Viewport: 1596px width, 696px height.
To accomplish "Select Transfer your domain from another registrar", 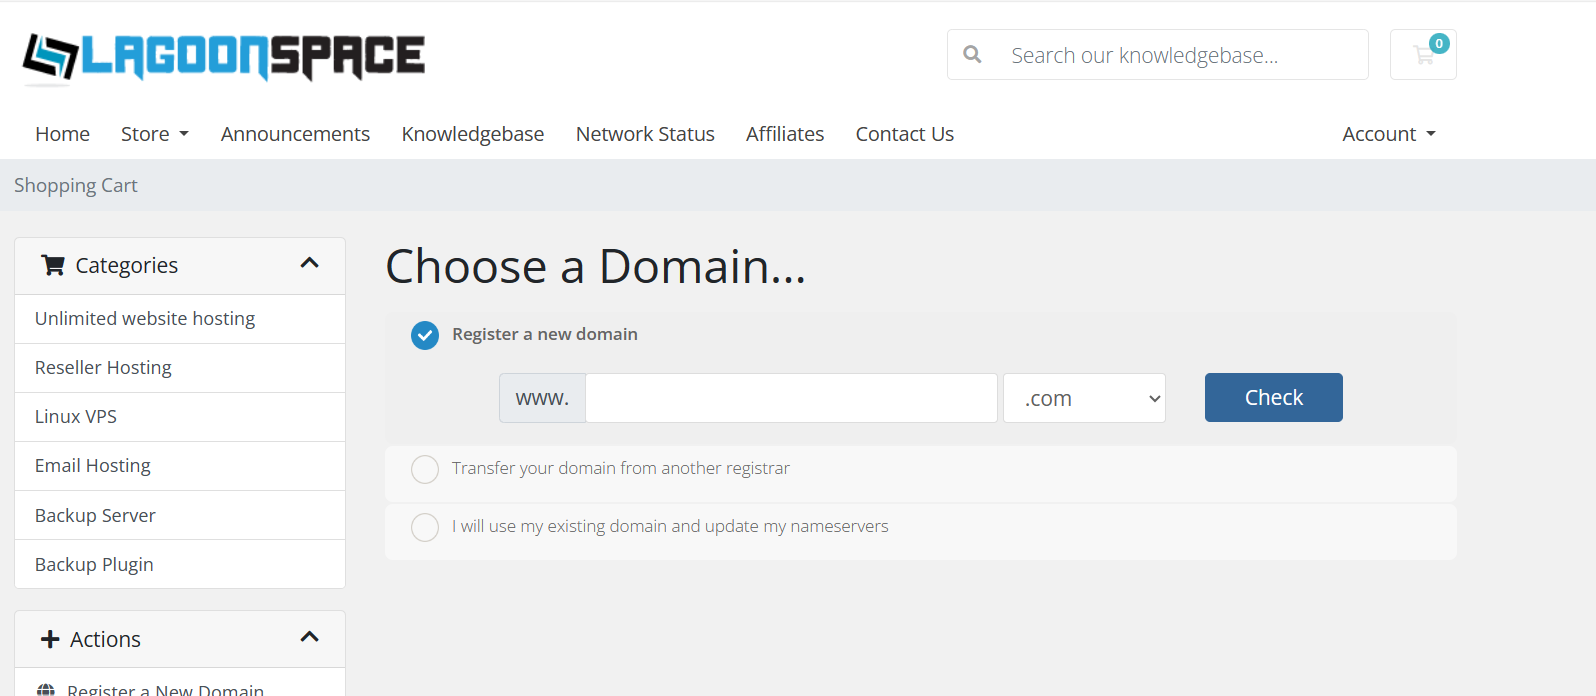I will (425, 469).
